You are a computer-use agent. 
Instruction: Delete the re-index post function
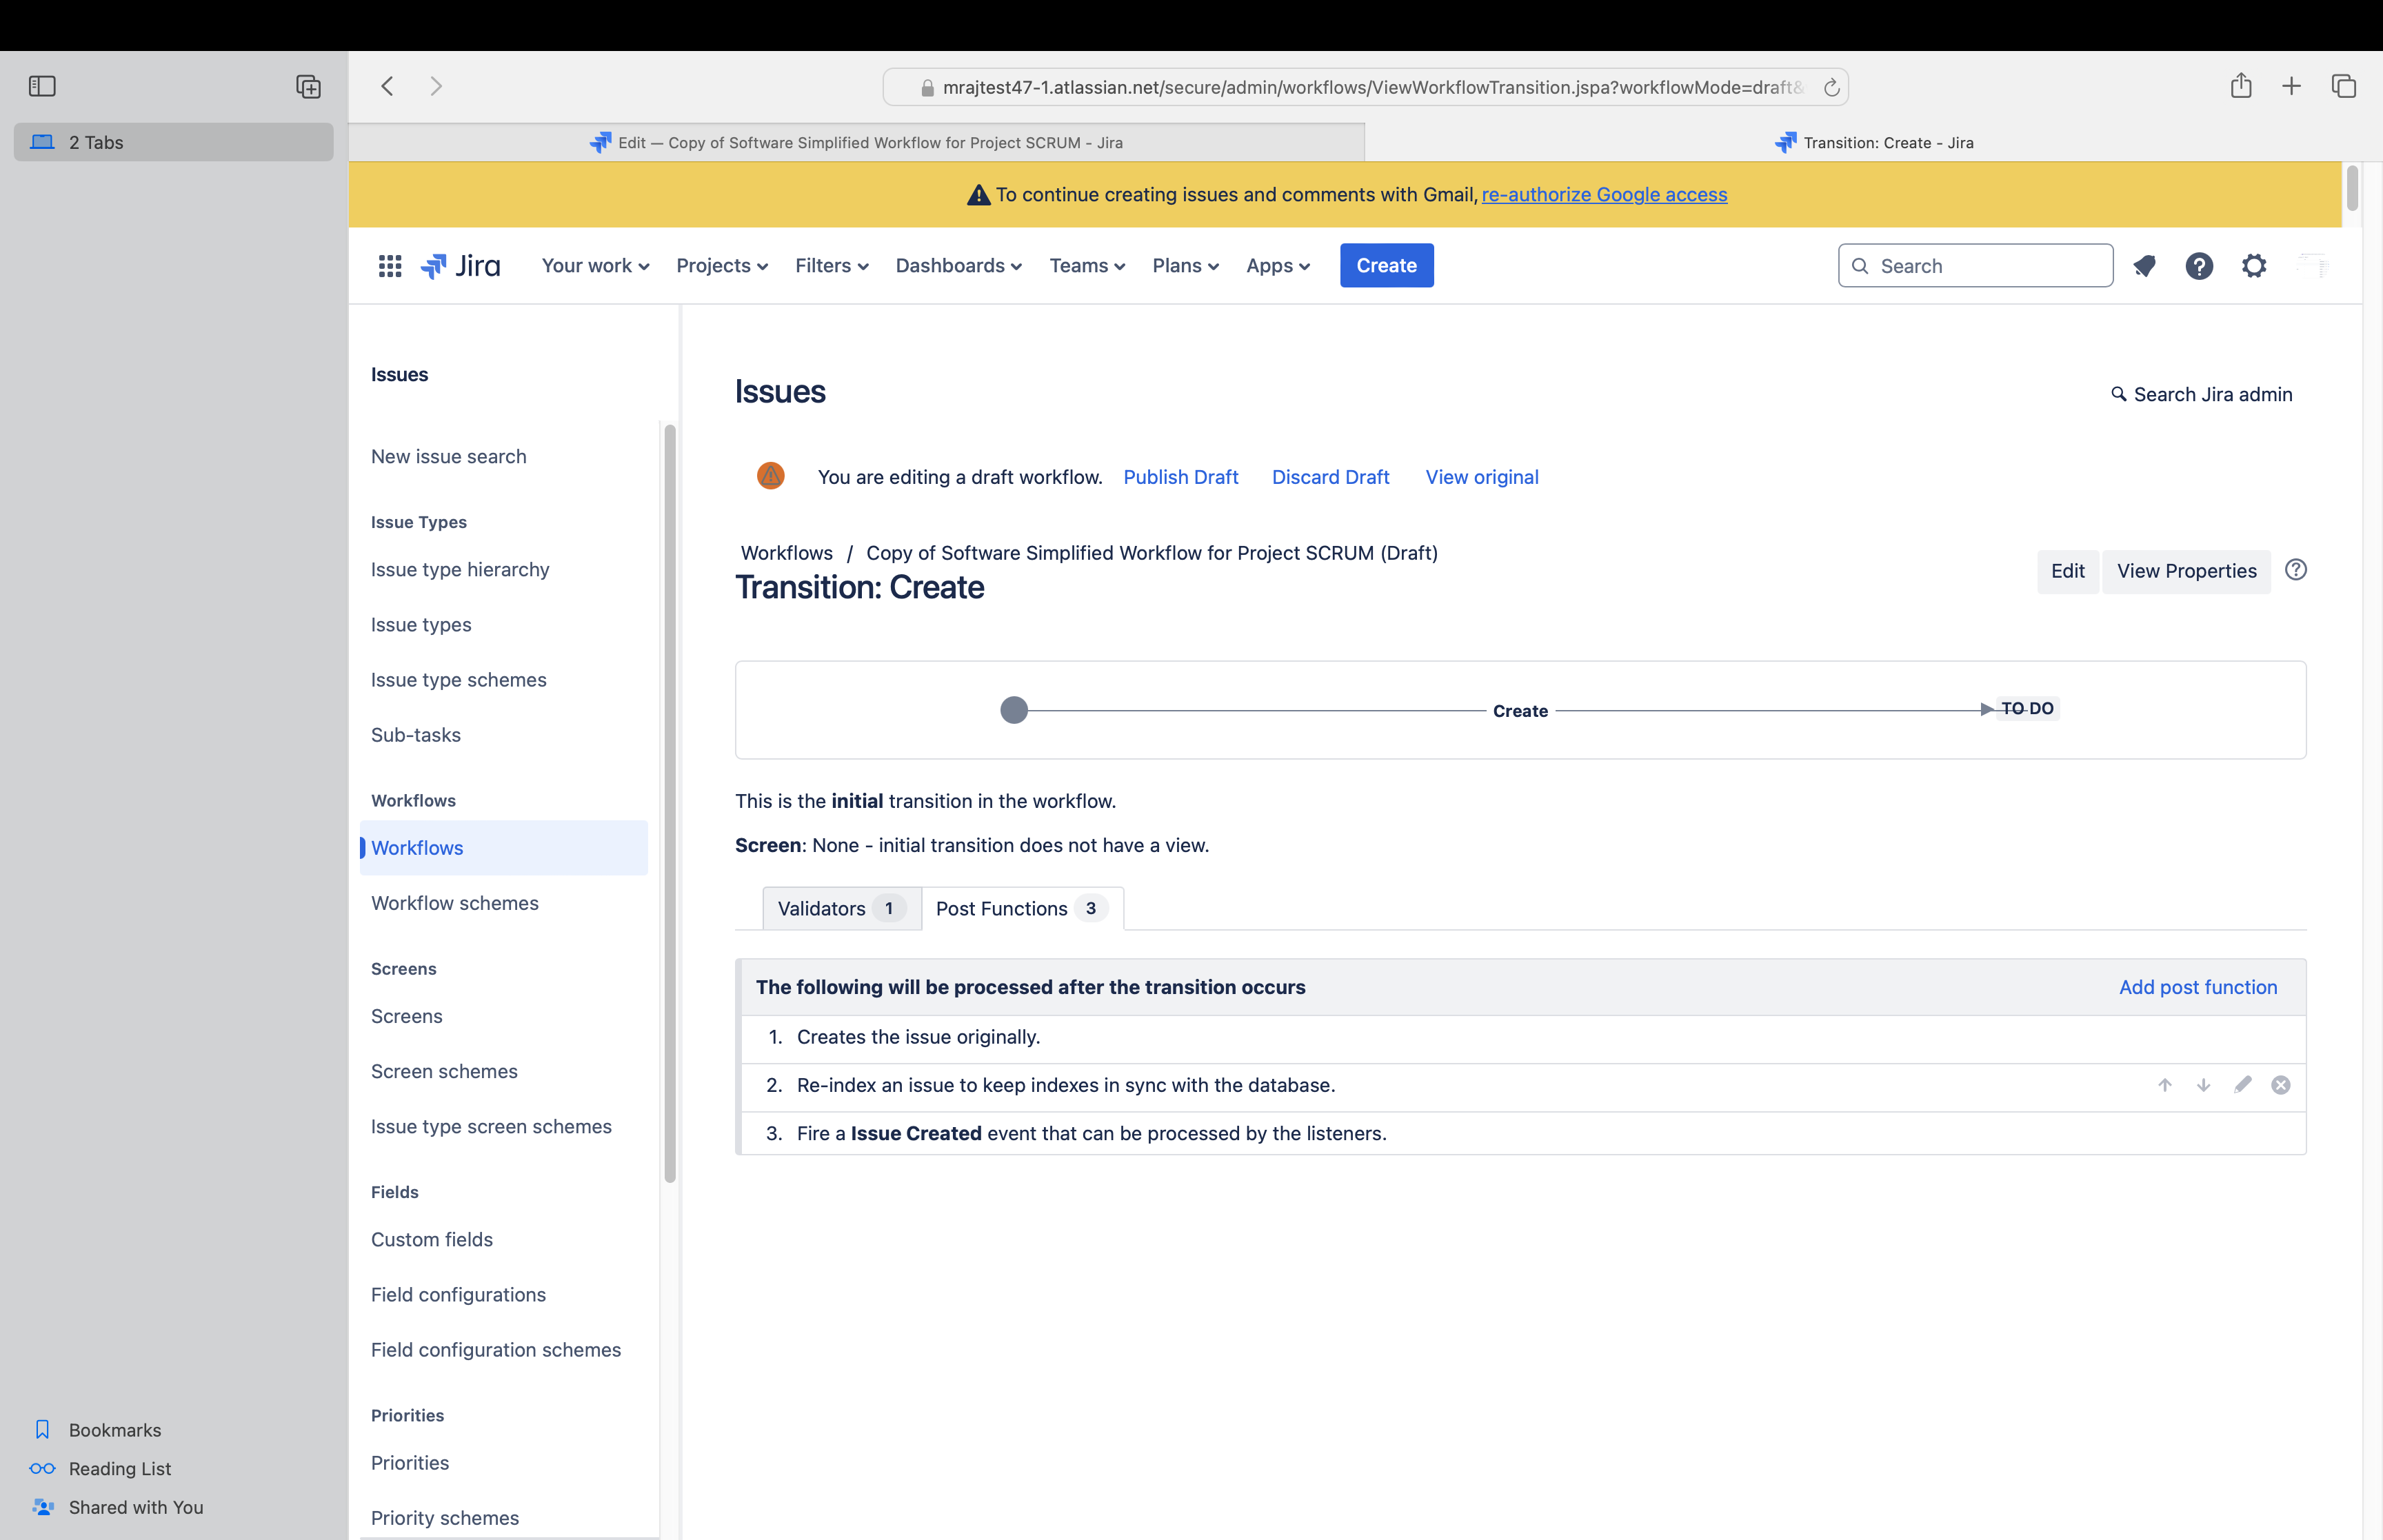point(2281,1085)
